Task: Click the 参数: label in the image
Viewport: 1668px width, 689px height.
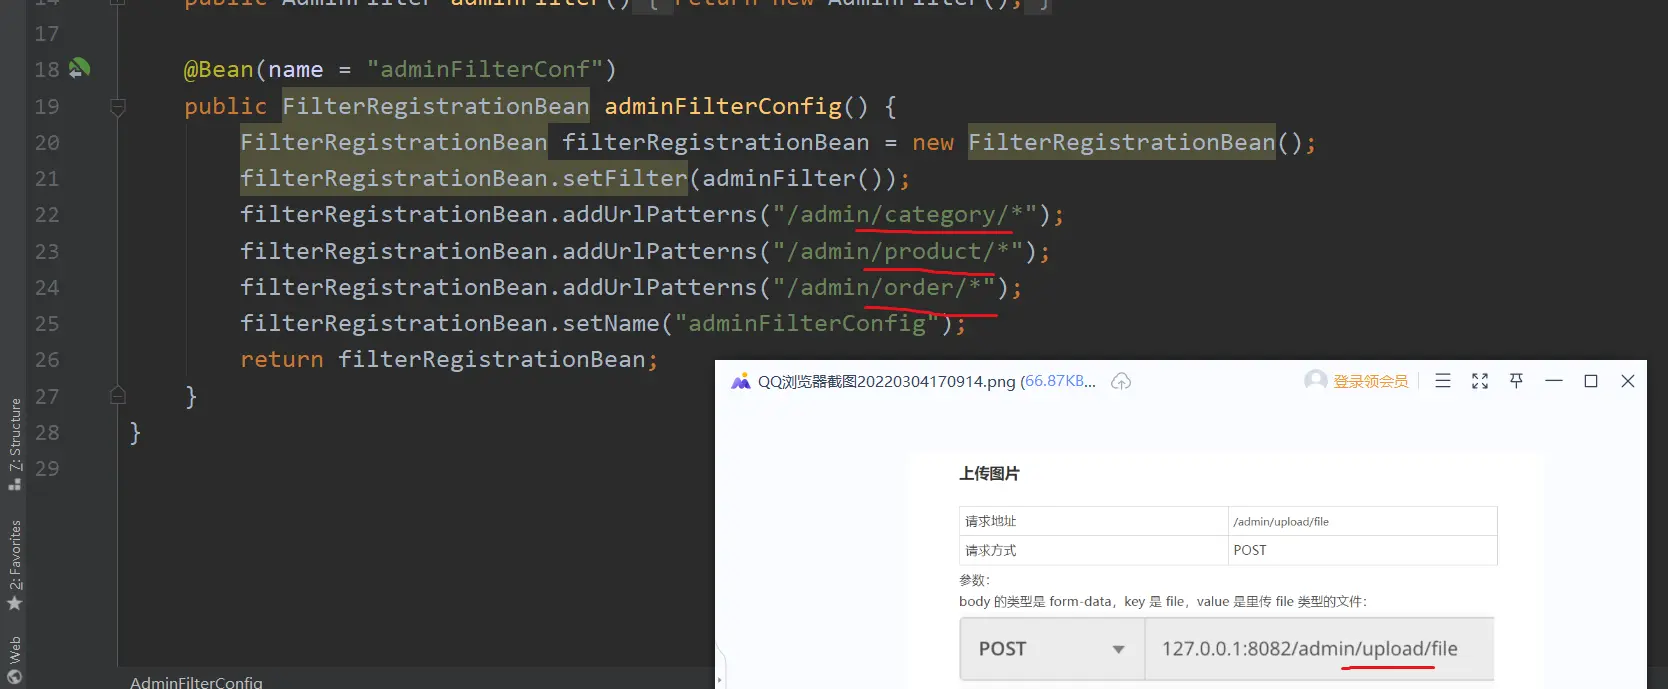Action: [974, 580]
